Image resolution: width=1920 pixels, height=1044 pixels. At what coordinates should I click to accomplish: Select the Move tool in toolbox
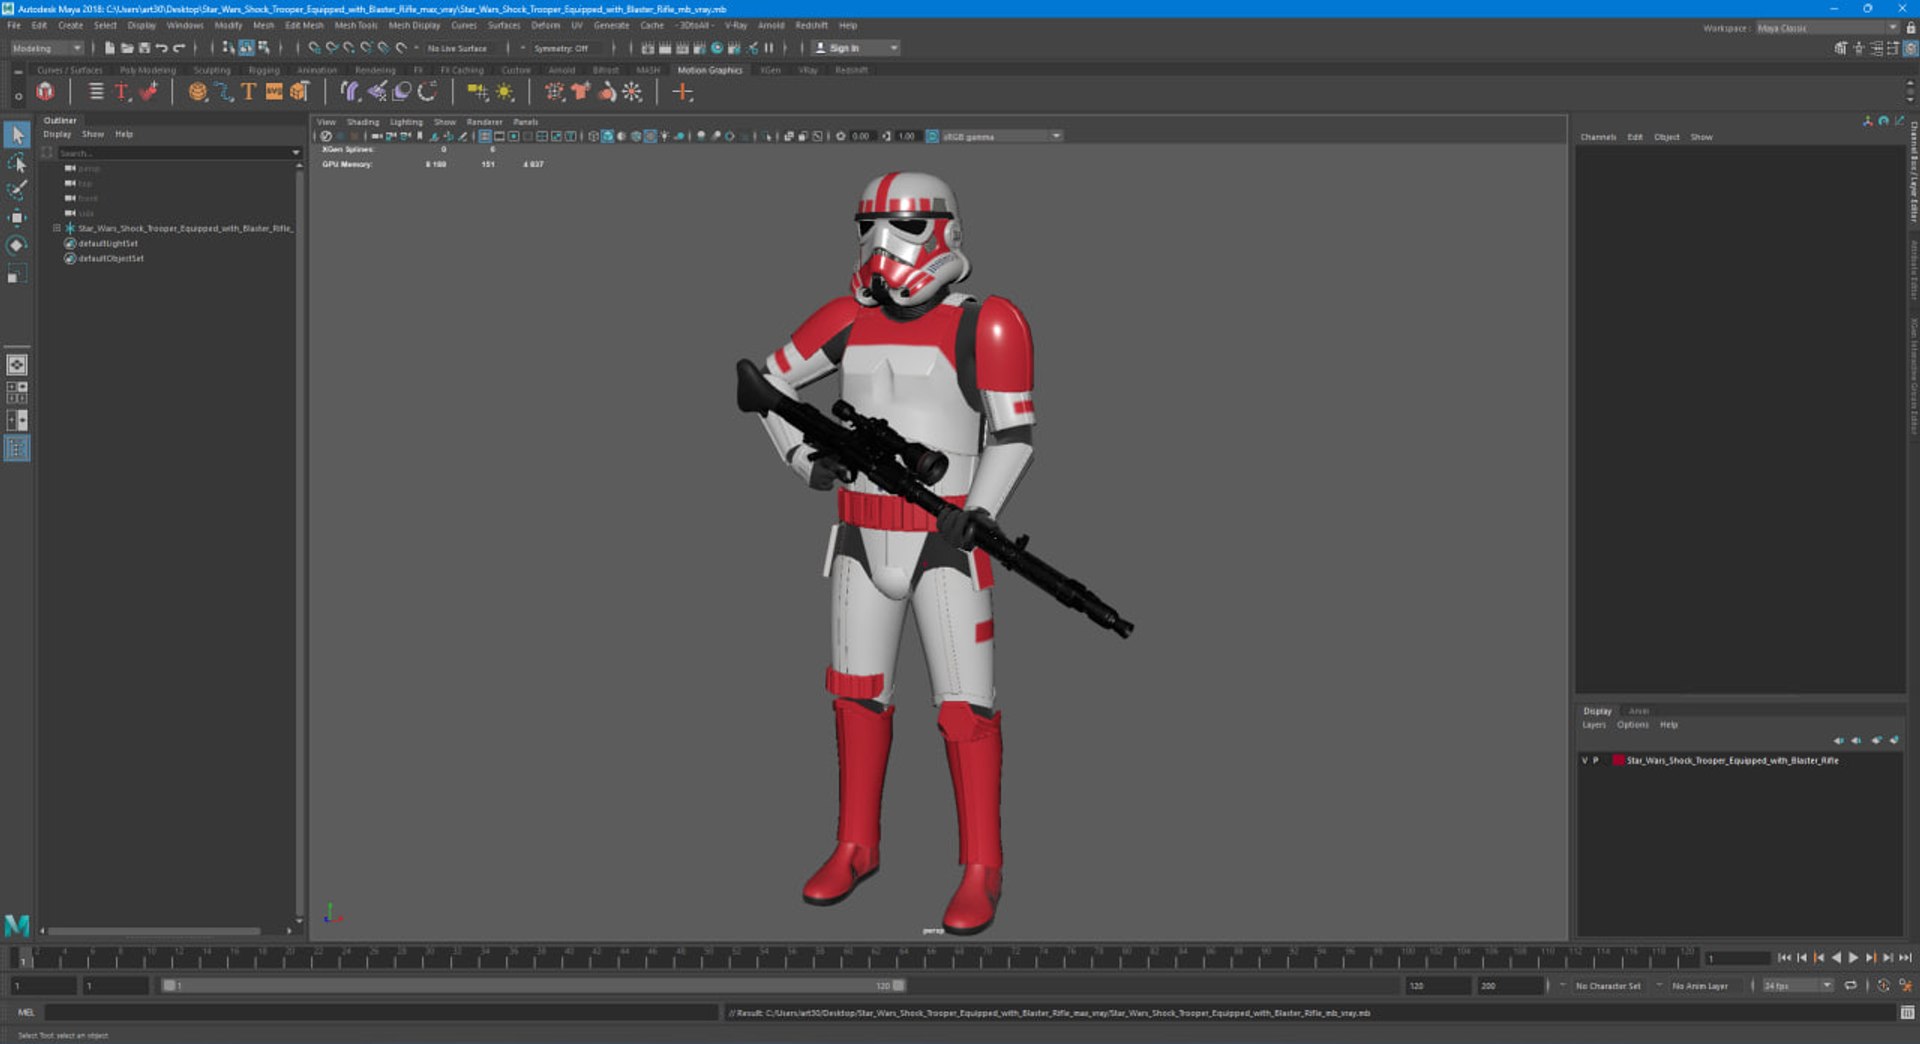(x=17, y=218)
